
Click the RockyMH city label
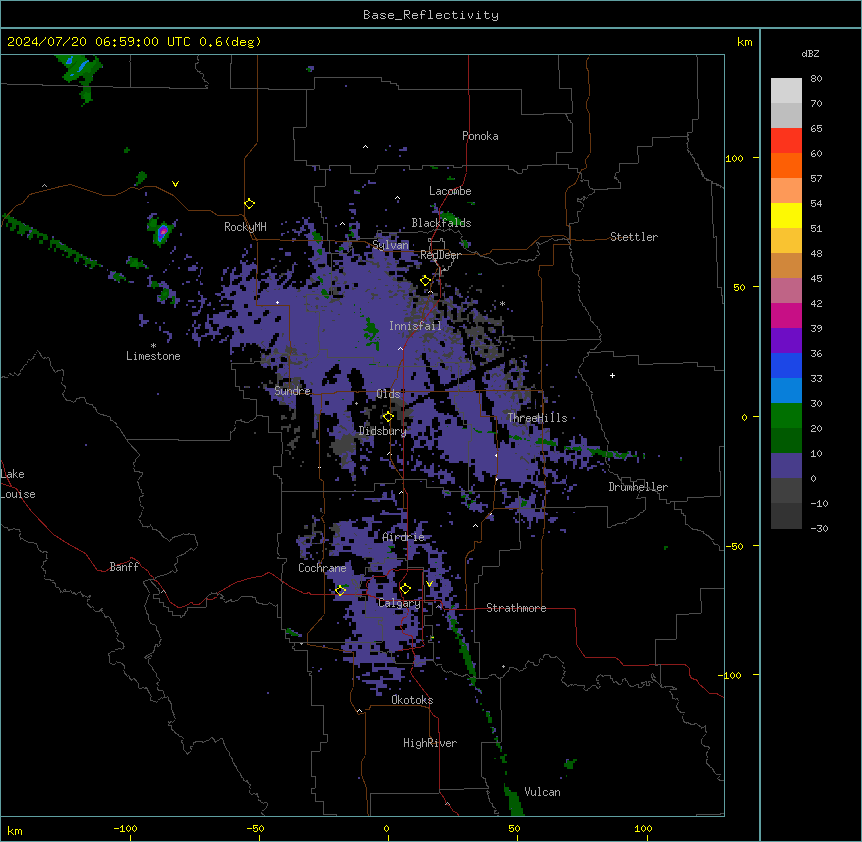pos(245,227)
